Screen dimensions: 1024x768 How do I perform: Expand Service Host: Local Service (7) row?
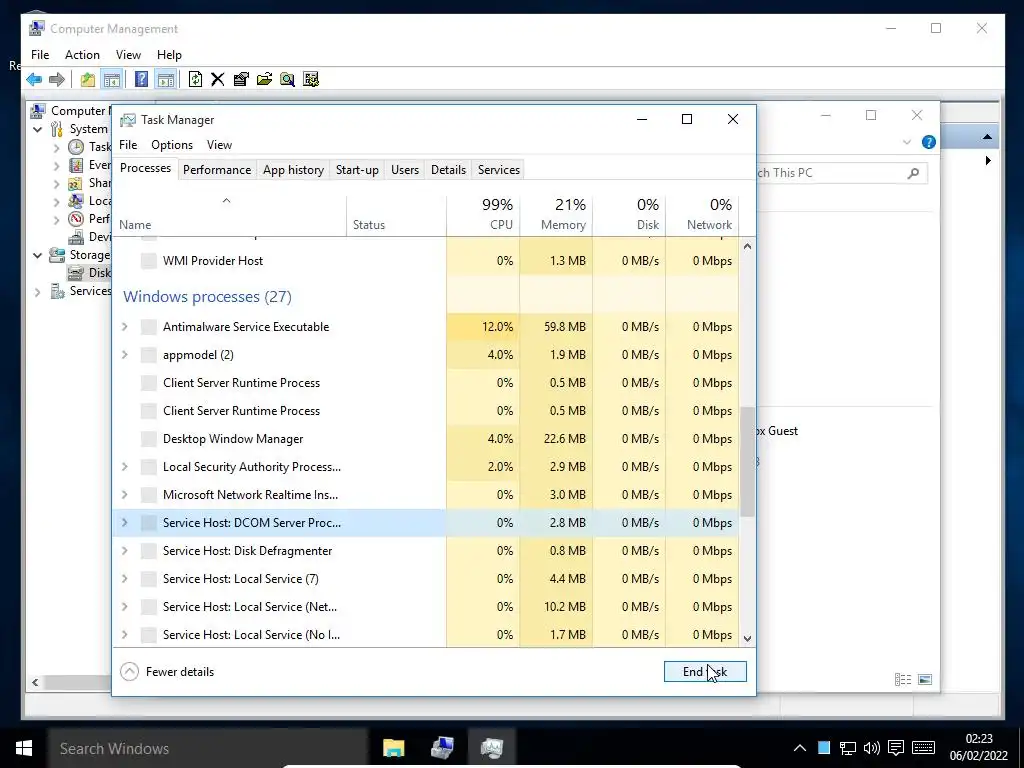[125, 579]
